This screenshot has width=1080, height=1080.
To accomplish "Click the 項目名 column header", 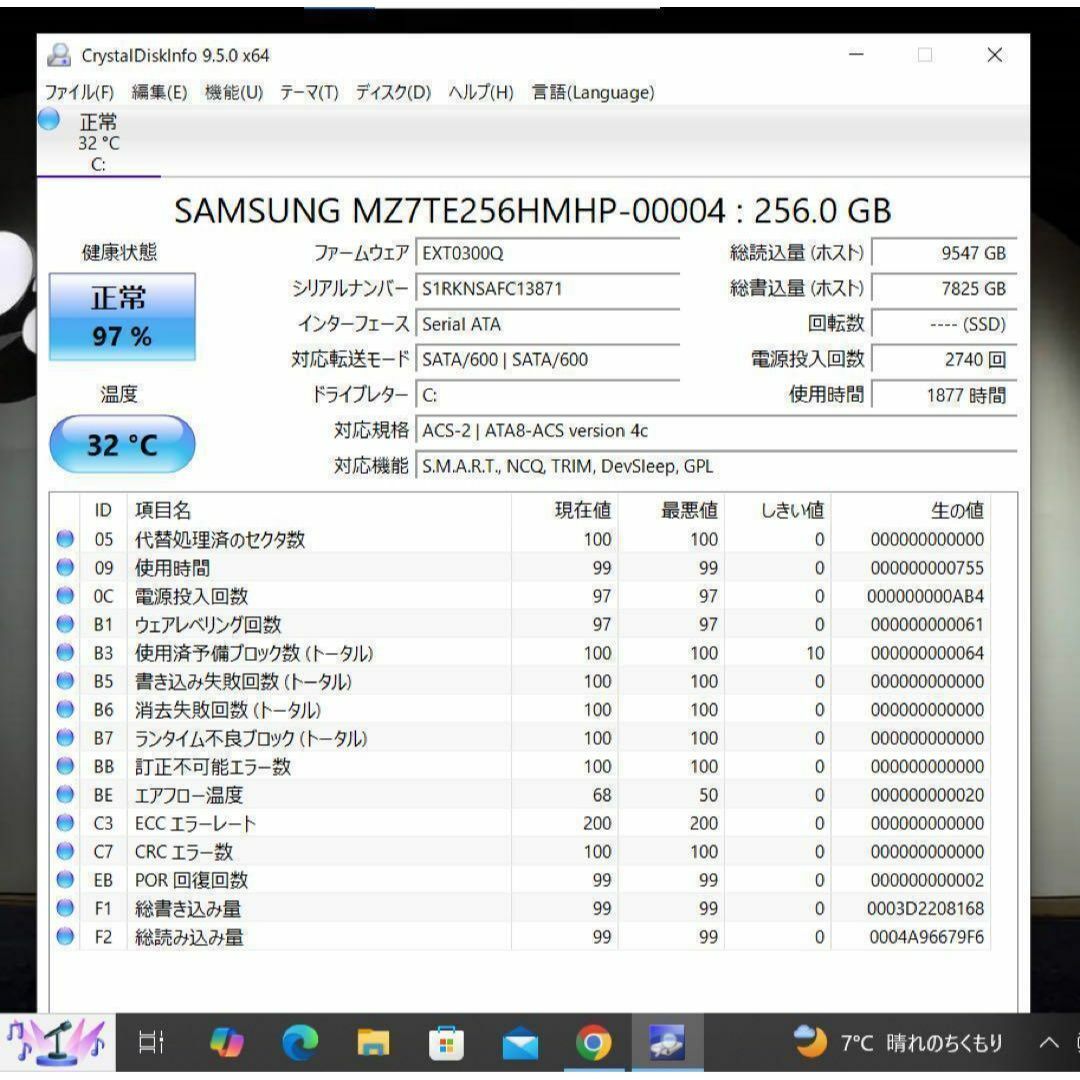I will pyautogui.click(x=319, y=510).
